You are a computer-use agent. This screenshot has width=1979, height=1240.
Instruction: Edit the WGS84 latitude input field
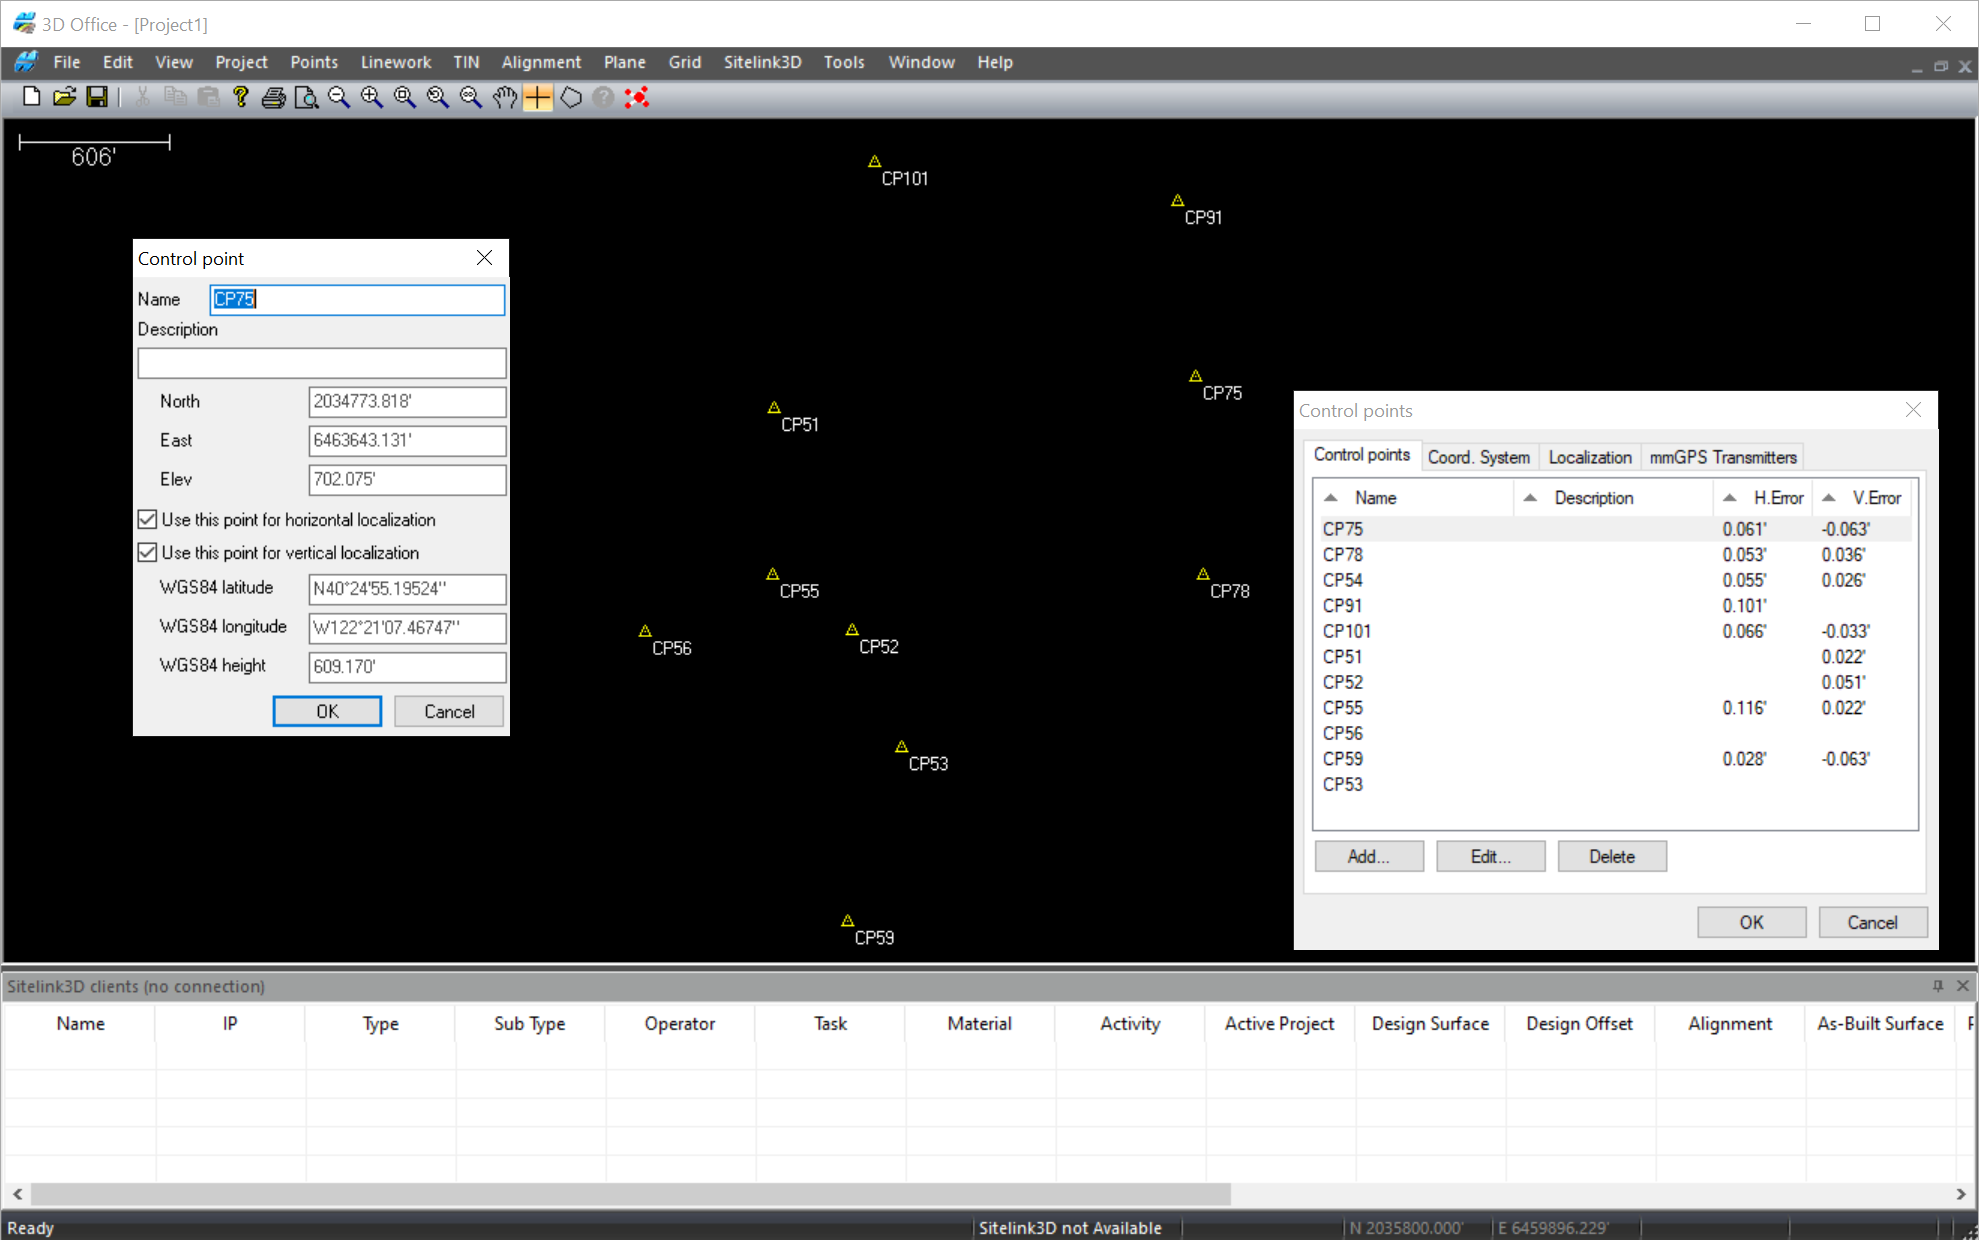[x=406, y=589]
